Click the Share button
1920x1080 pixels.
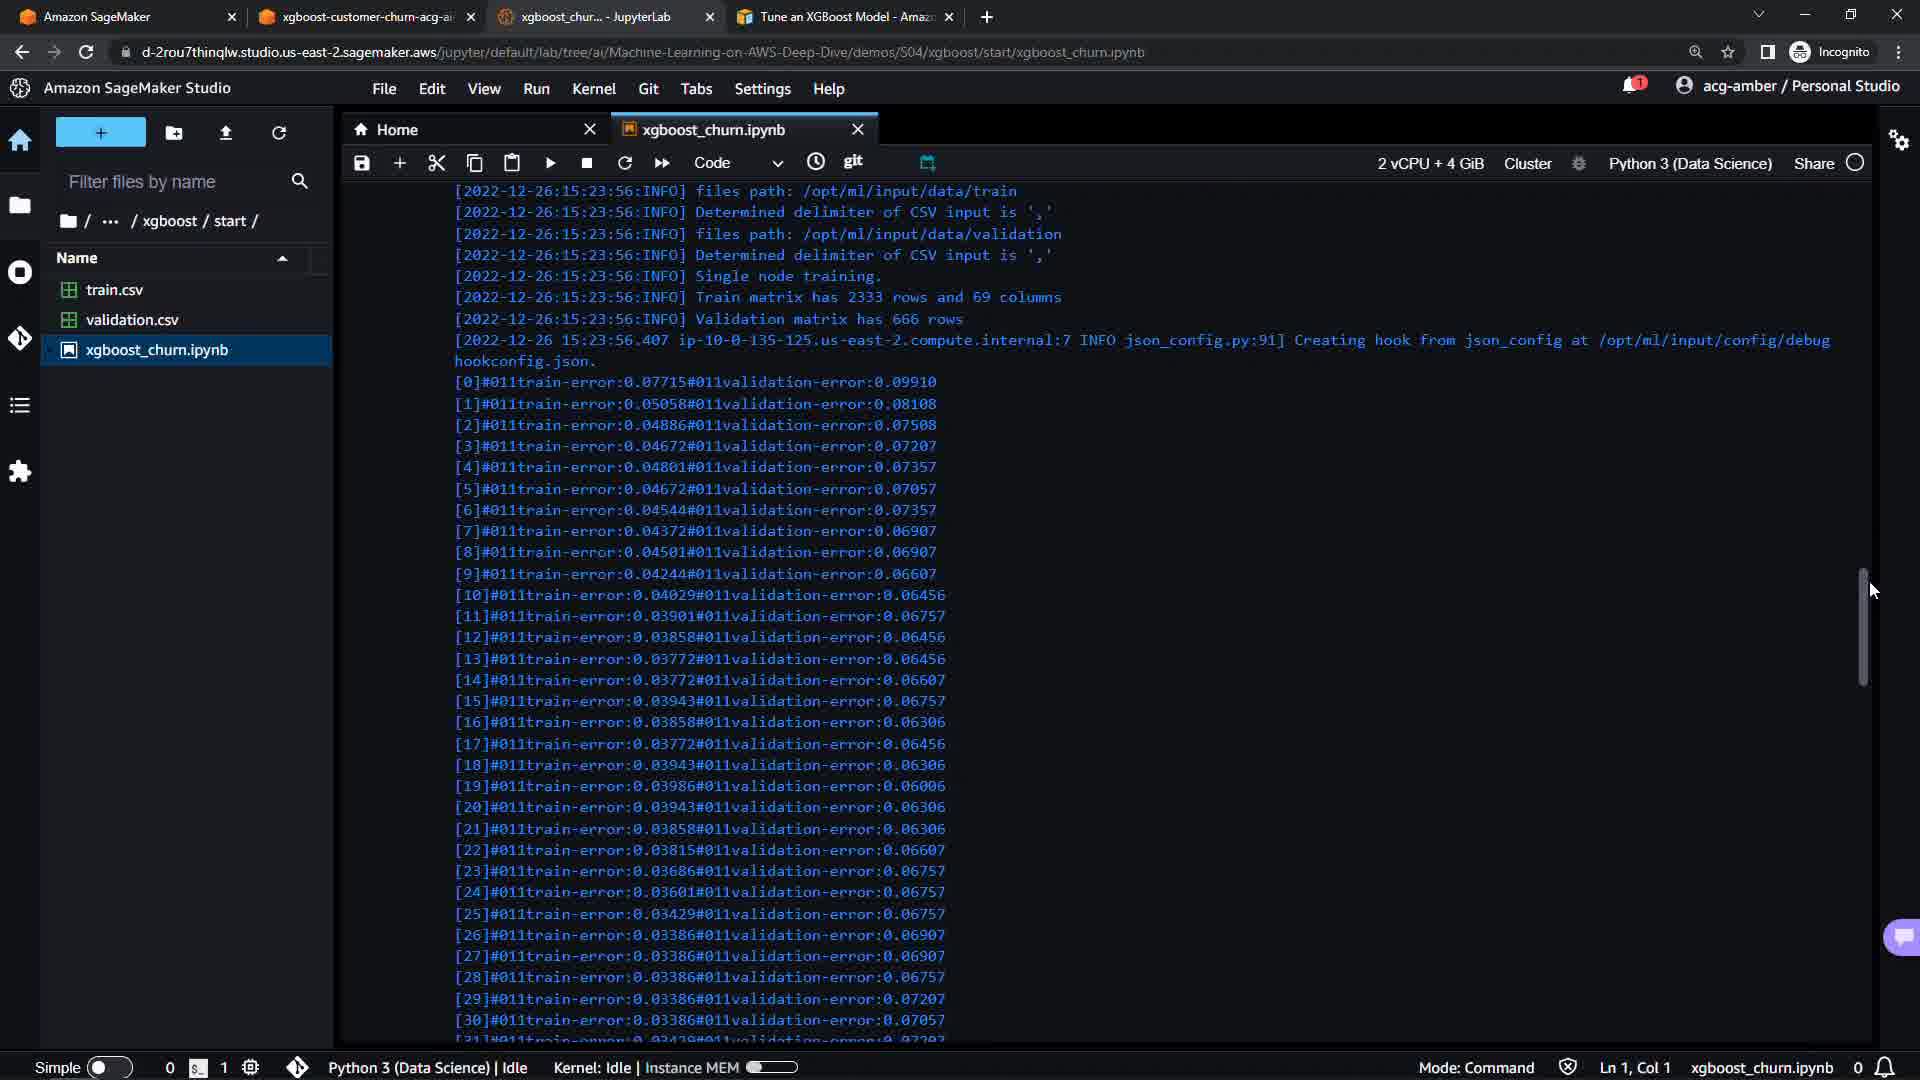pyautogui.click(x=1813, y=163)
